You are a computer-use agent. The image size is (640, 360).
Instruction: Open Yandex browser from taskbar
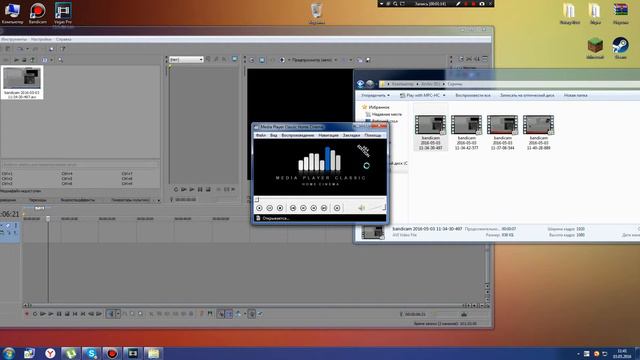tap(50, 353)
